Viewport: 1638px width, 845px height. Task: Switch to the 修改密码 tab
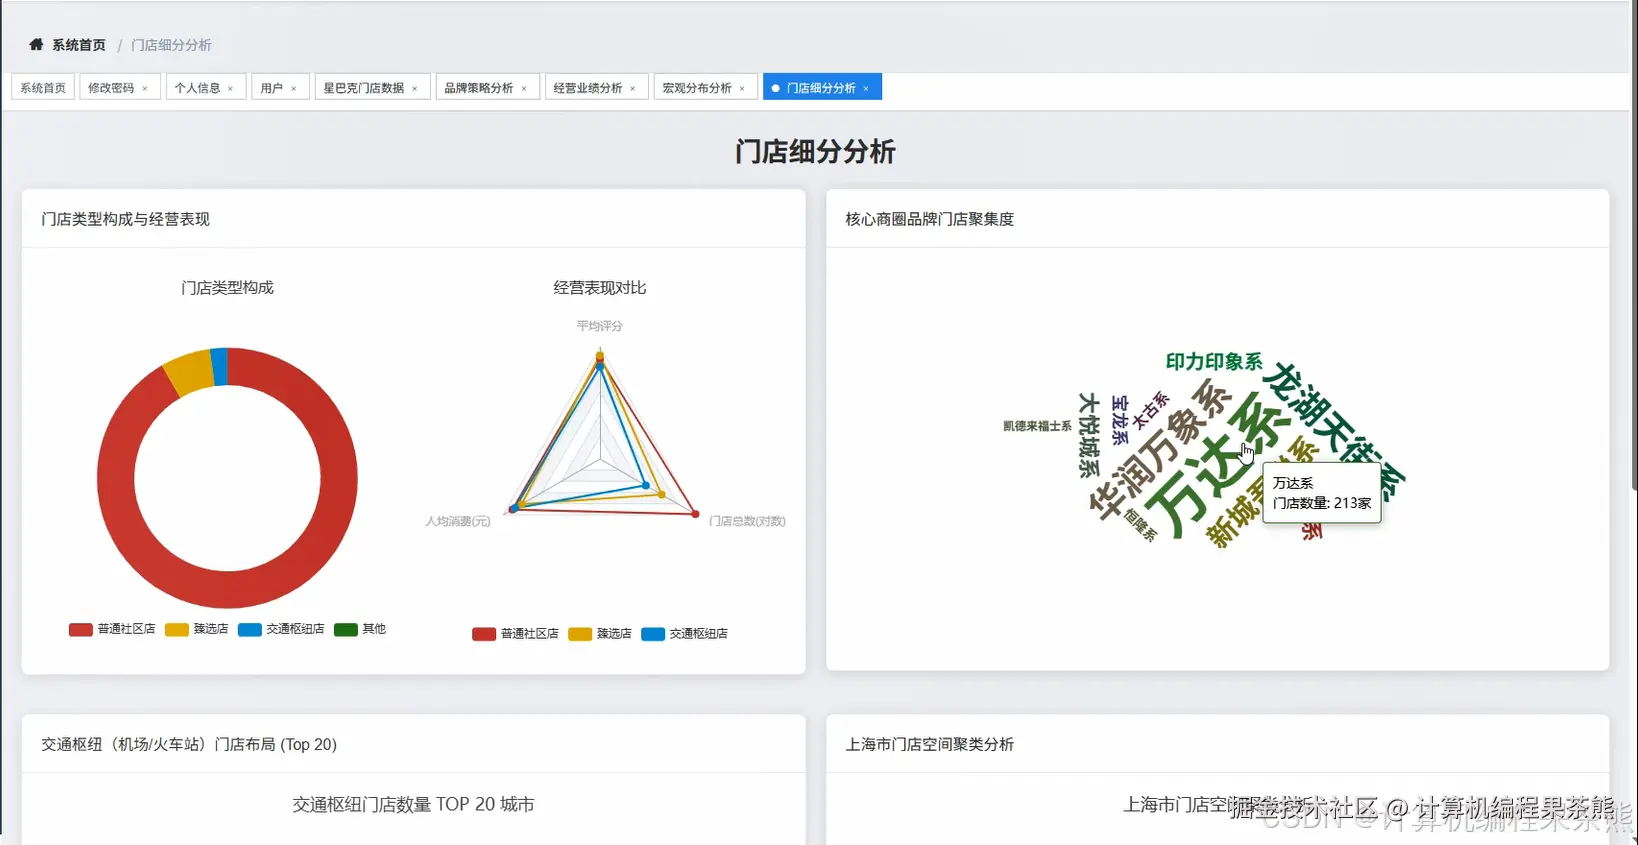pyautogui.click(x=111, y=88)
